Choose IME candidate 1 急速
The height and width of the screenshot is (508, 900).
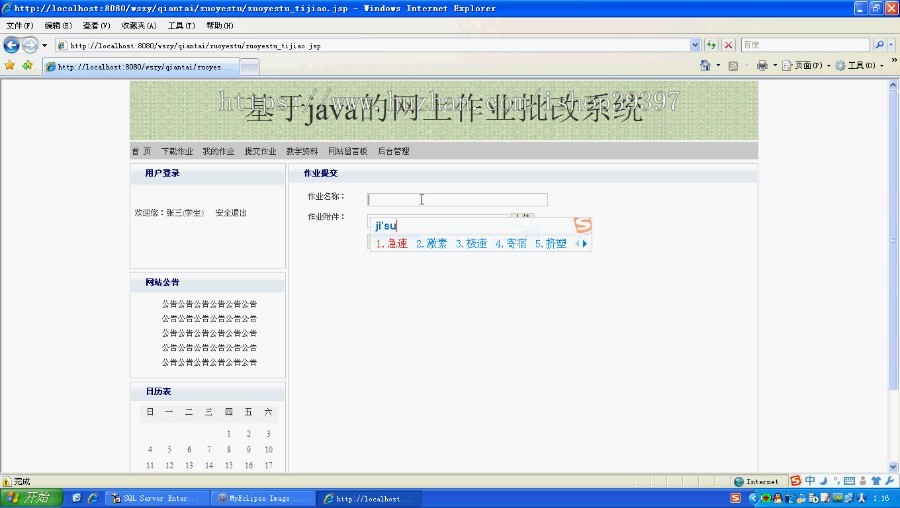pos(391,243)
